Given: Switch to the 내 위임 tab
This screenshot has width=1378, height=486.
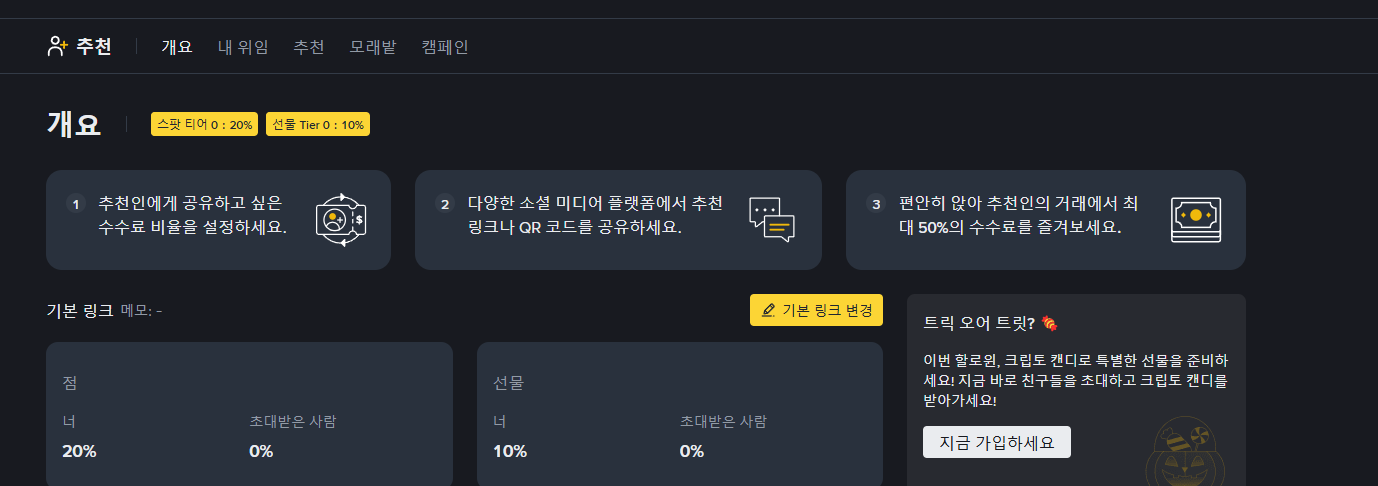Looking at the screenshot, I should tap(243, 46).
